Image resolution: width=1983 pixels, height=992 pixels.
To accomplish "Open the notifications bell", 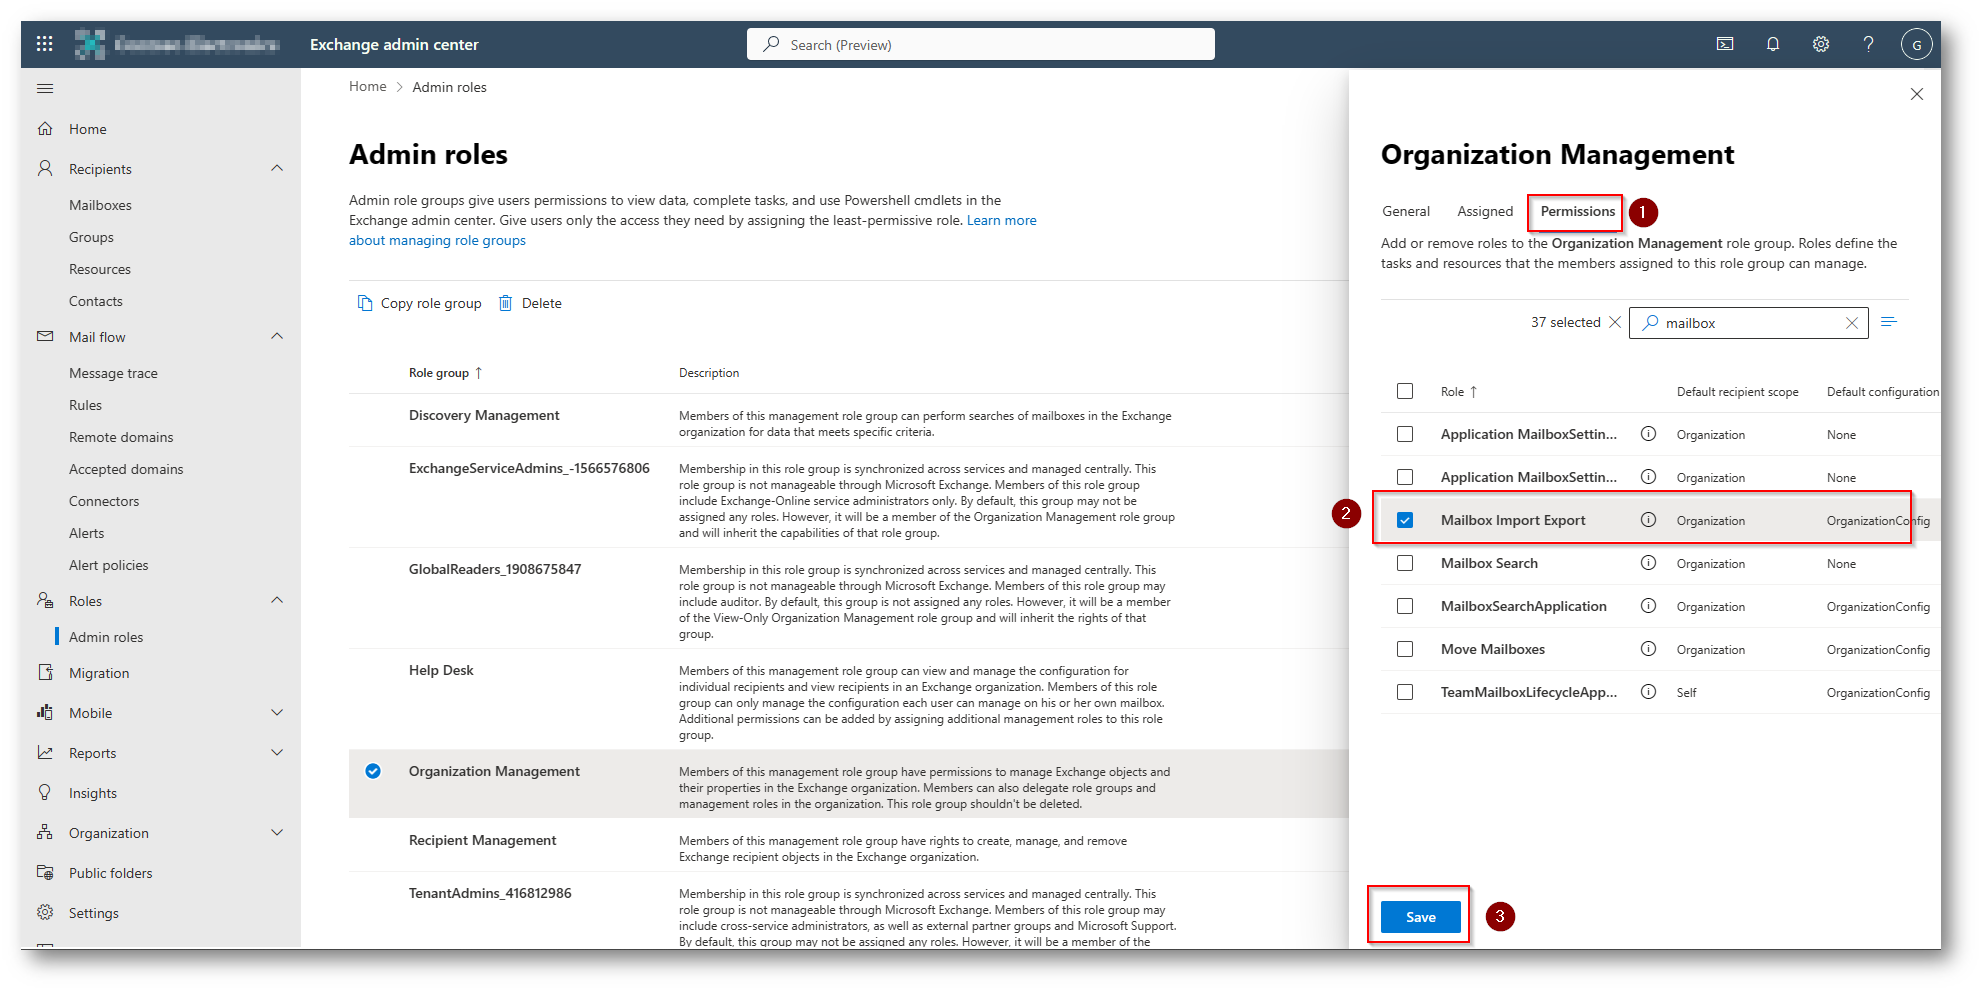I will point(1773,44).
